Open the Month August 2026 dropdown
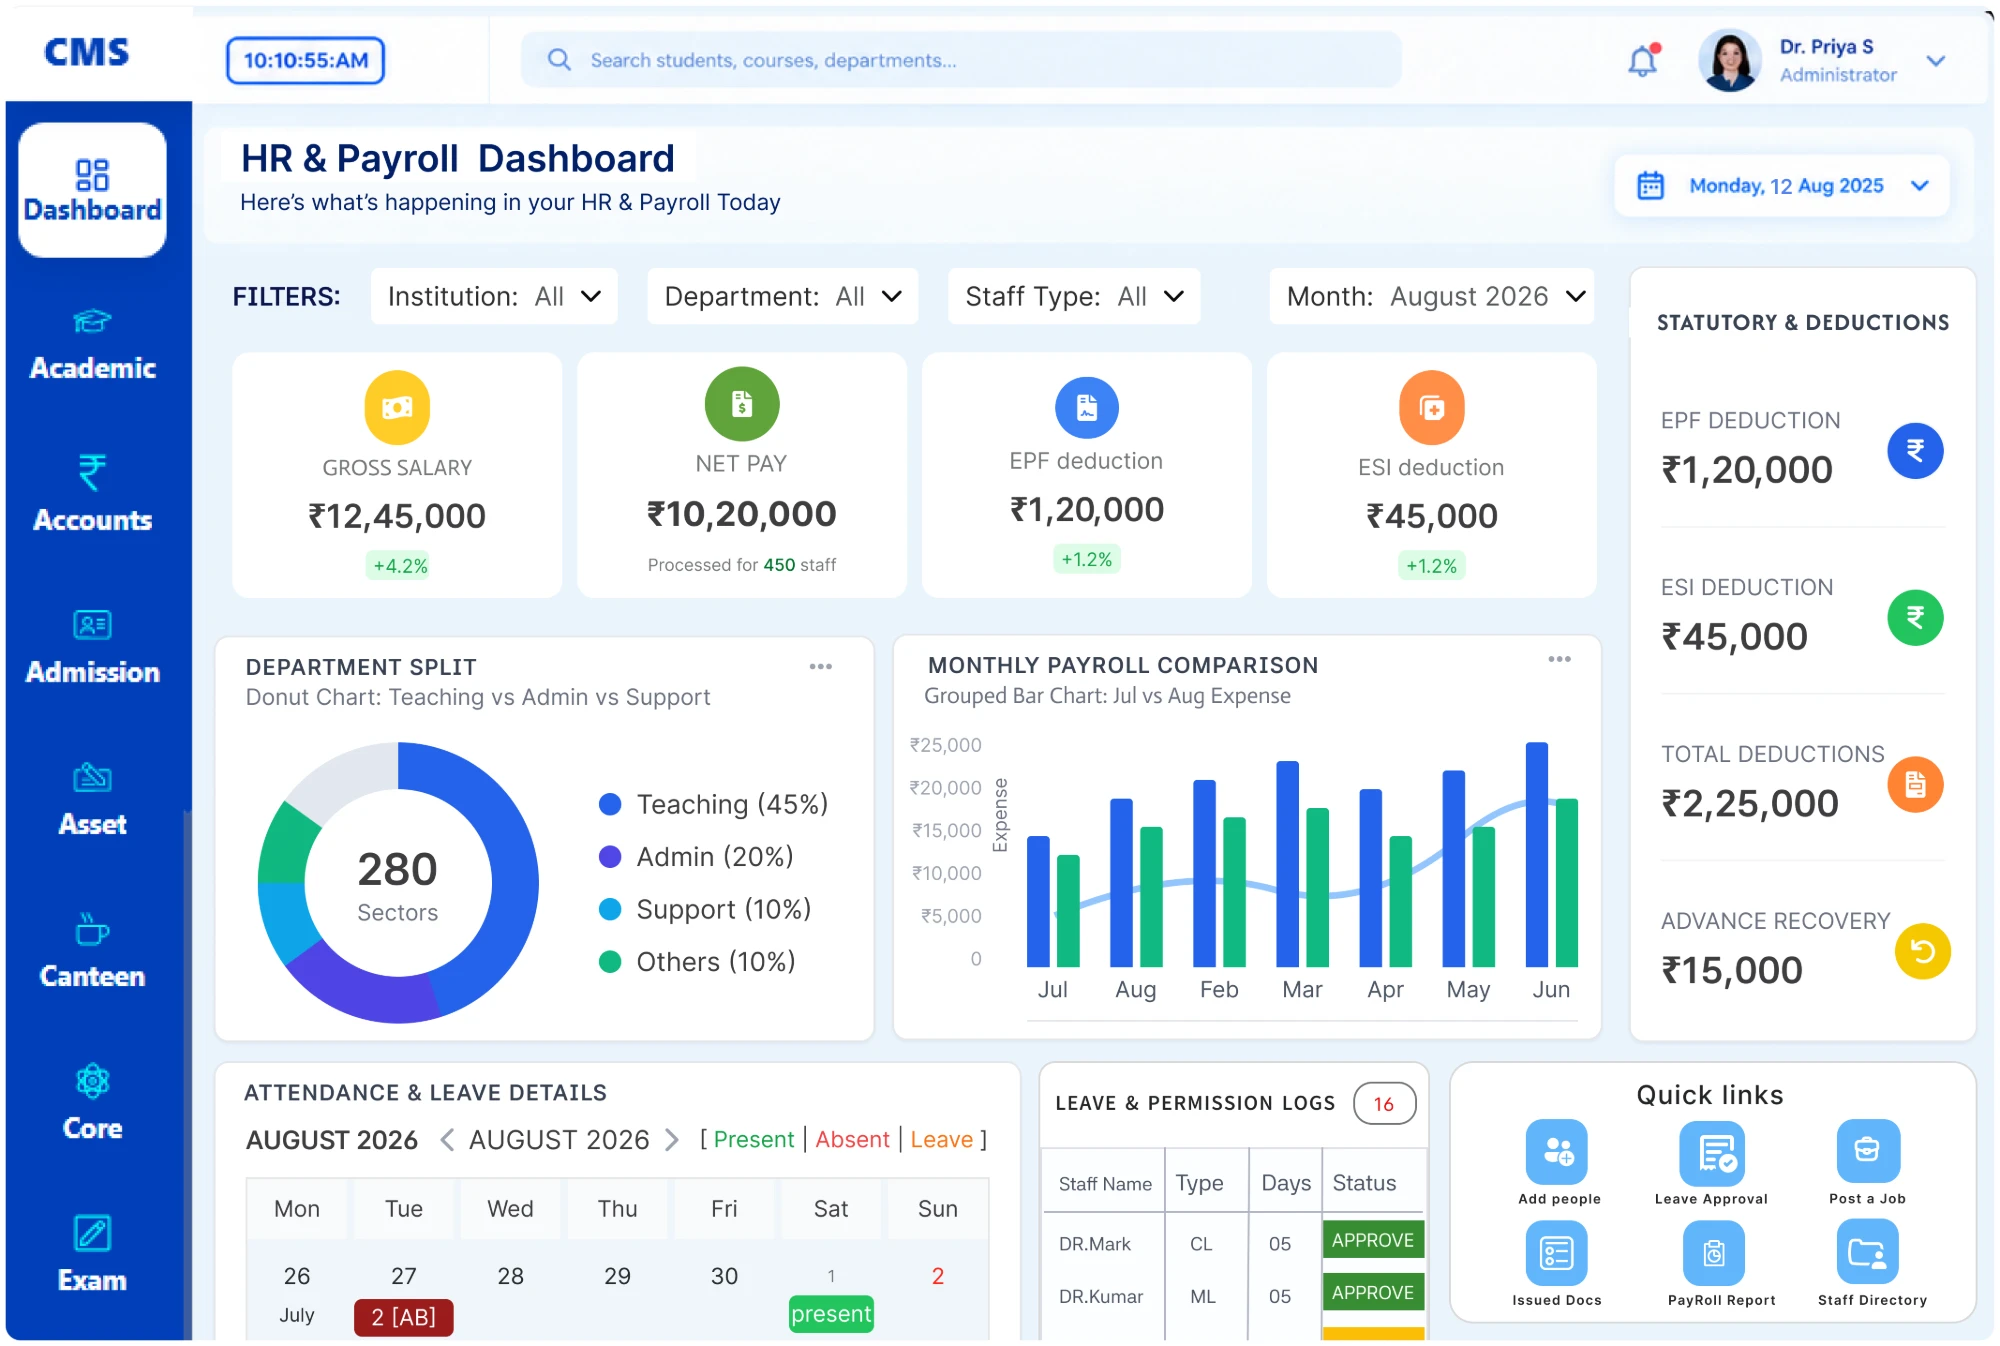This screenshot has width=2000, height=1346. (x=1432, y=296)
